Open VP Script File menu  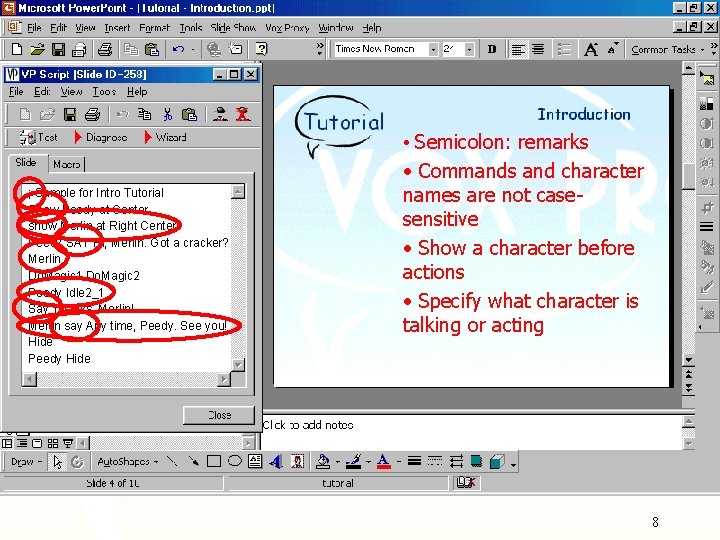[x=16, y=92]
